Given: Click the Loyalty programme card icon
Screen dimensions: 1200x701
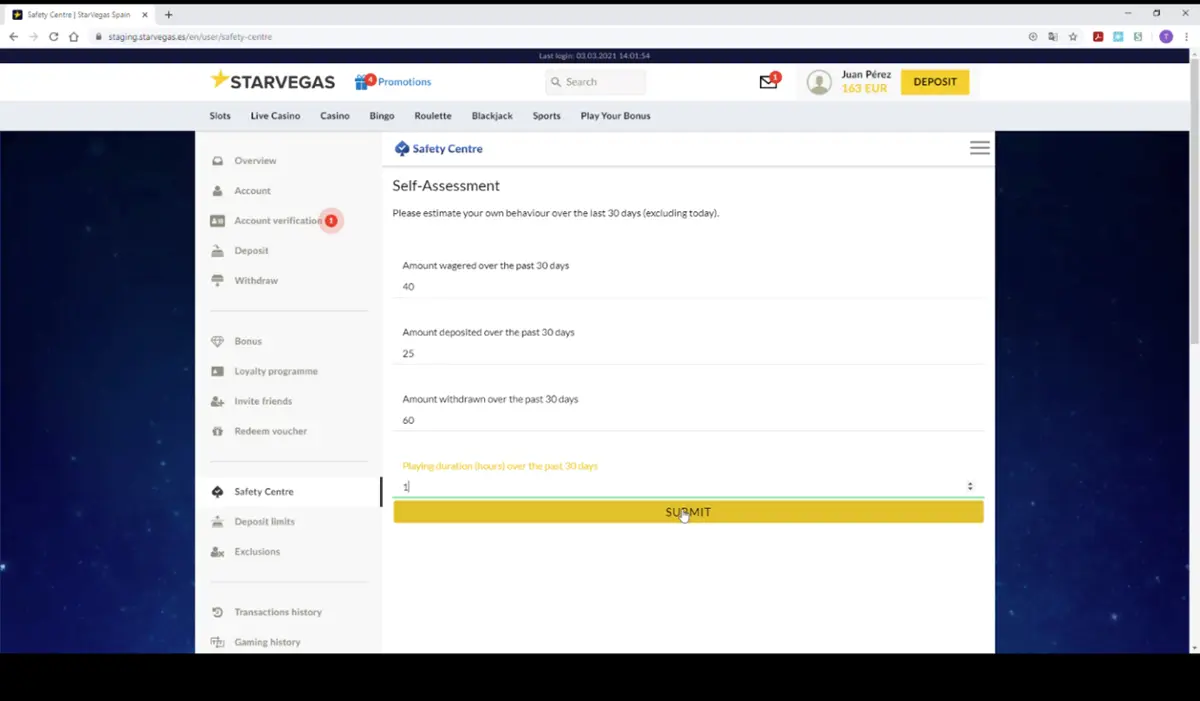Looking at the screenshot, I should coord(217,372).
